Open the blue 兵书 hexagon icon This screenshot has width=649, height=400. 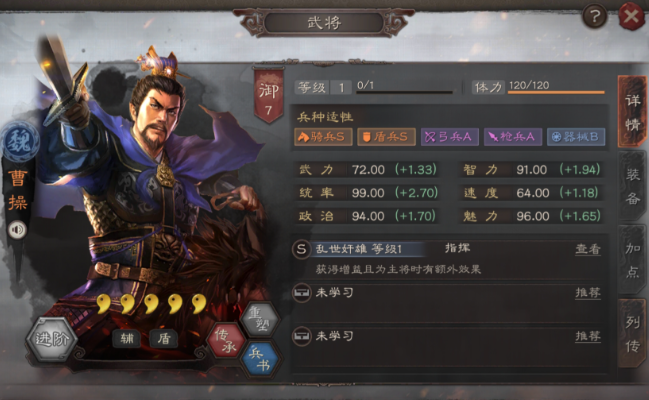point(261,359)
